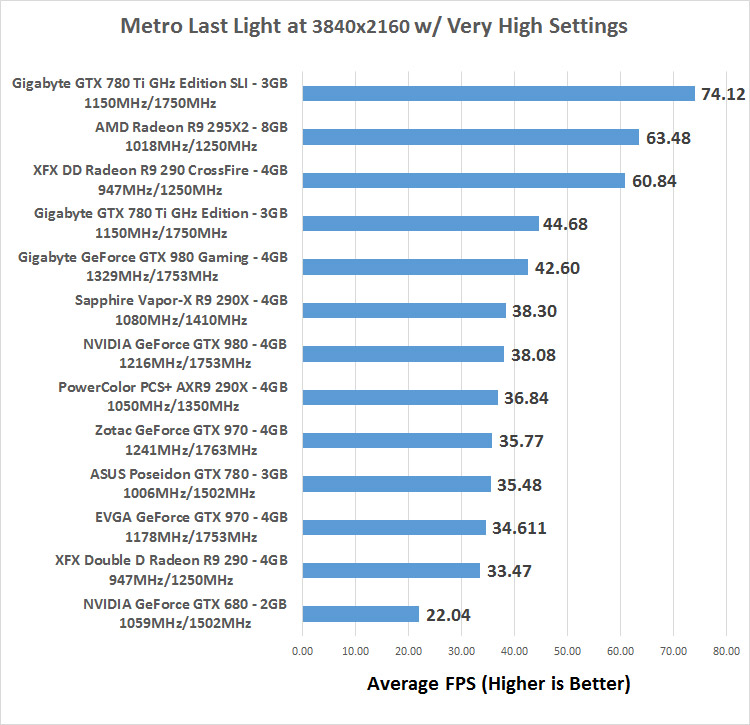Screen dimensions: 750x725
Task: Click the 'Average FPS (Higher is Better)' axis title
Action: 498,684
